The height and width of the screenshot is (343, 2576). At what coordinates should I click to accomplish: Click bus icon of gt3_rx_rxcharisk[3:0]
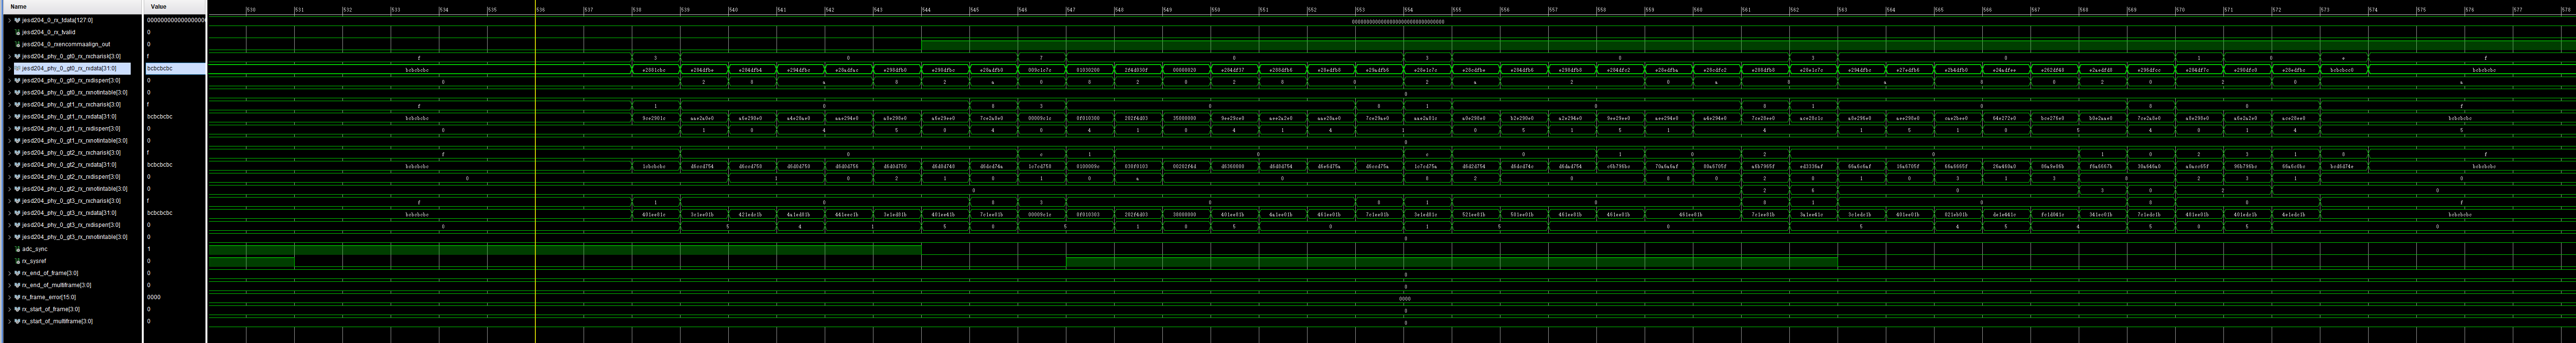coord(18,201)
